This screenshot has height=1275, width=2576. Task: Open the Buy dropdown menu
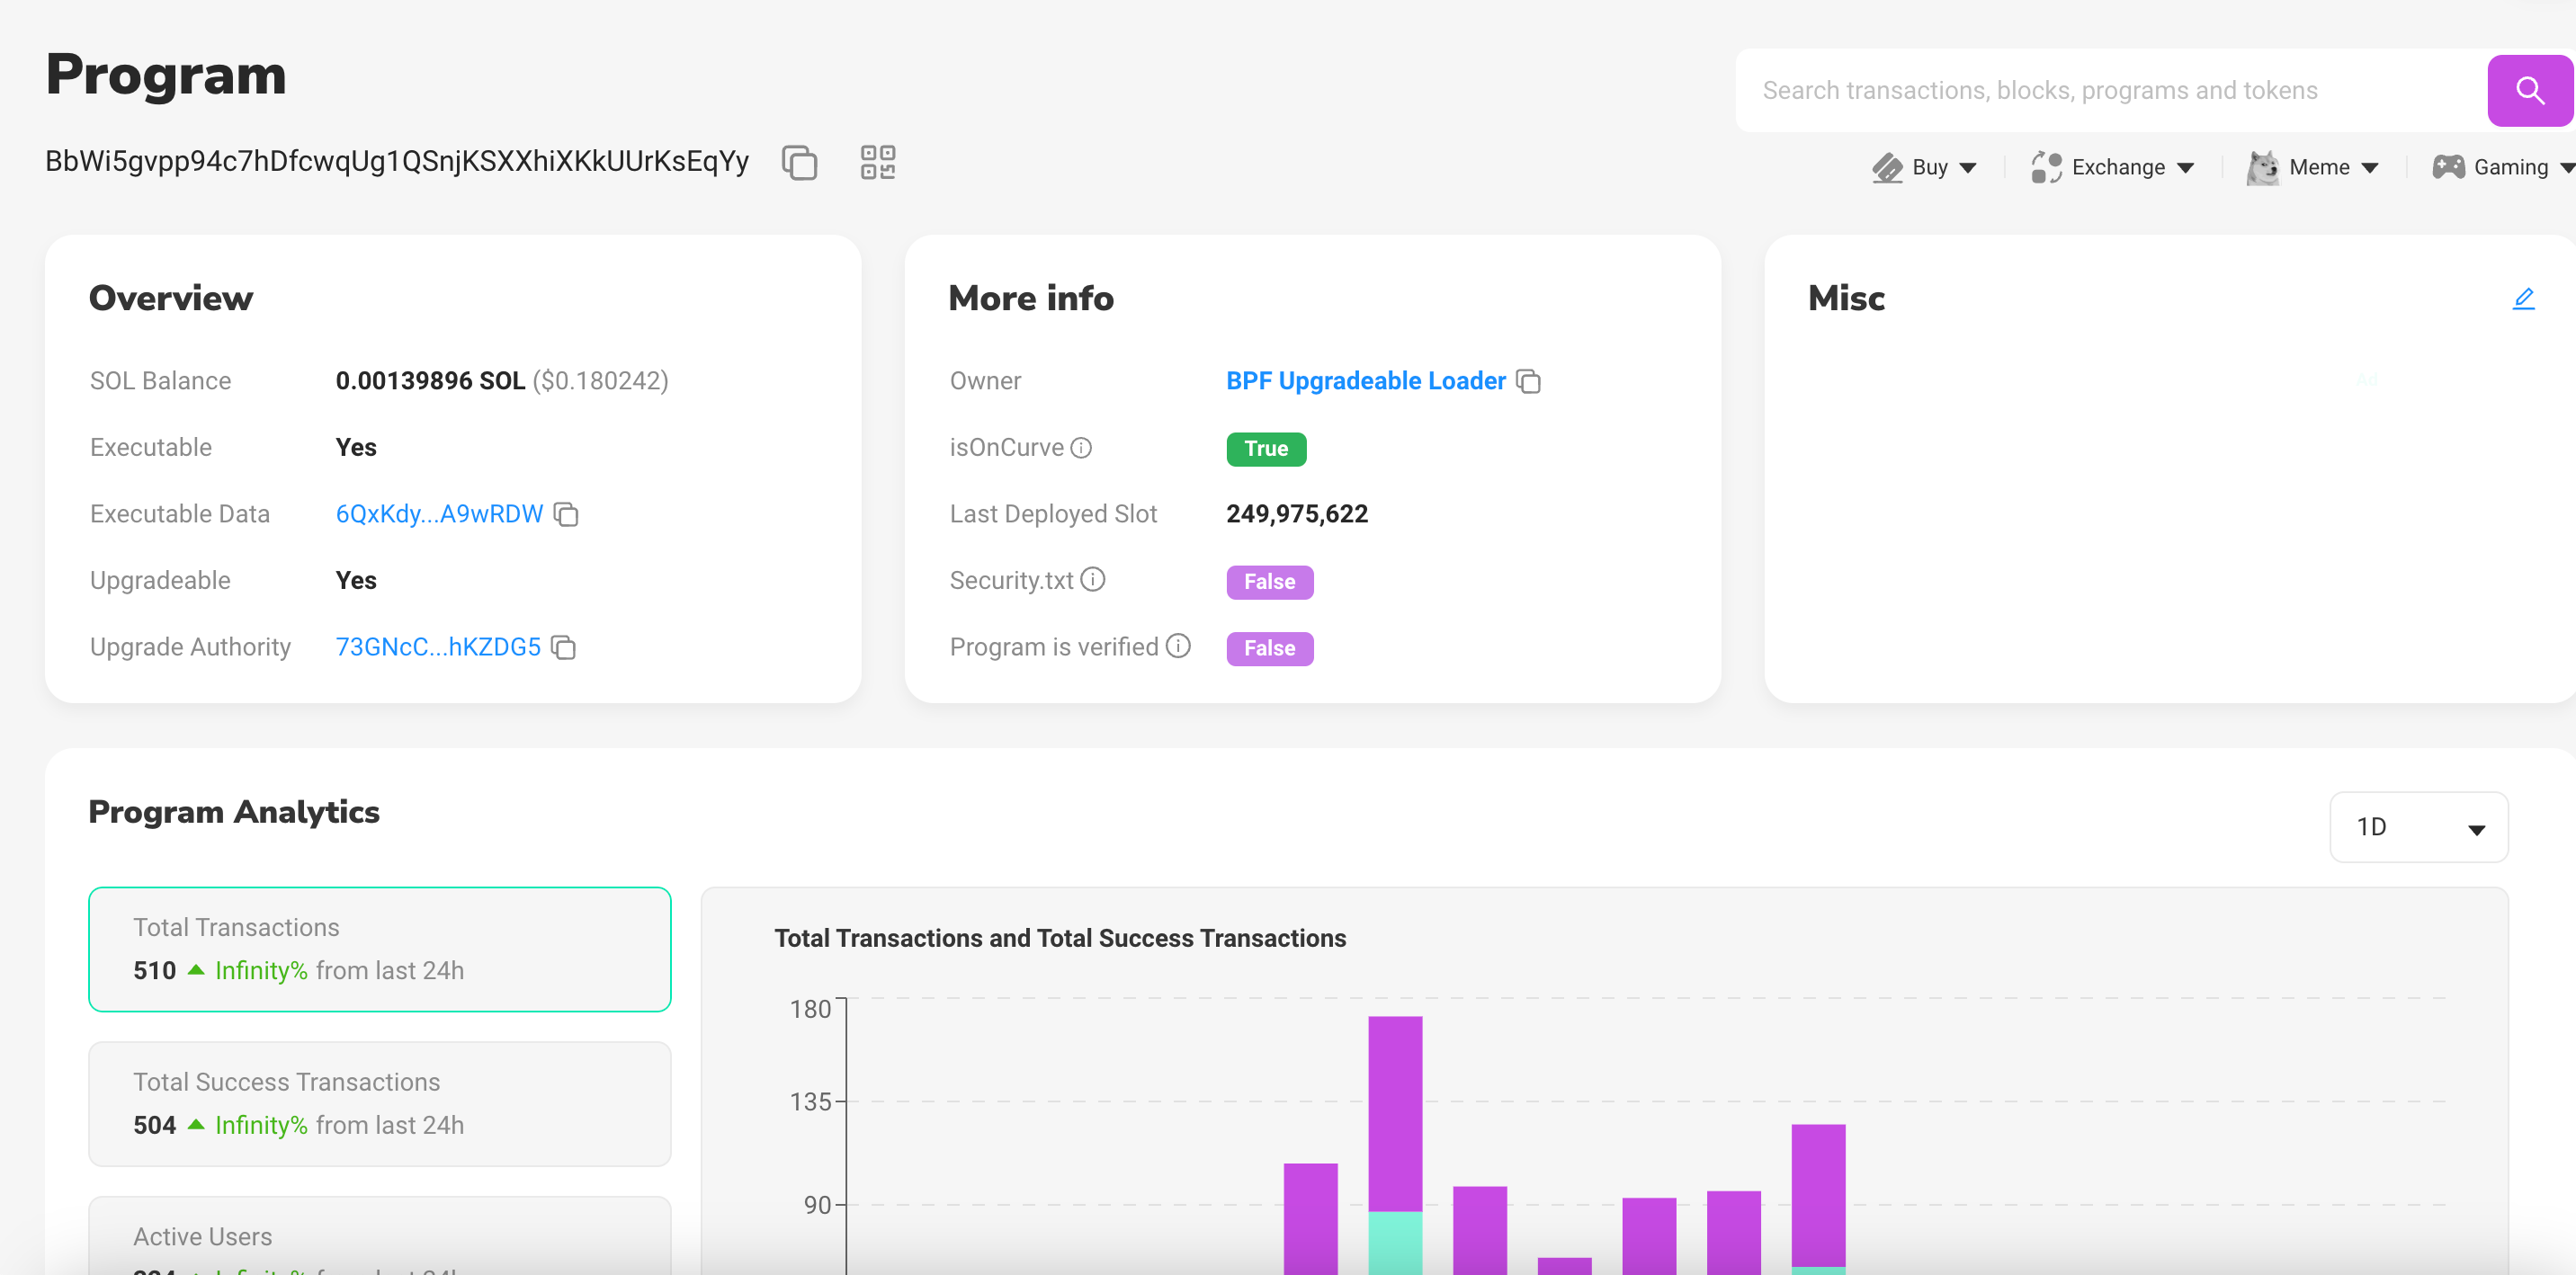(1925, 167)
